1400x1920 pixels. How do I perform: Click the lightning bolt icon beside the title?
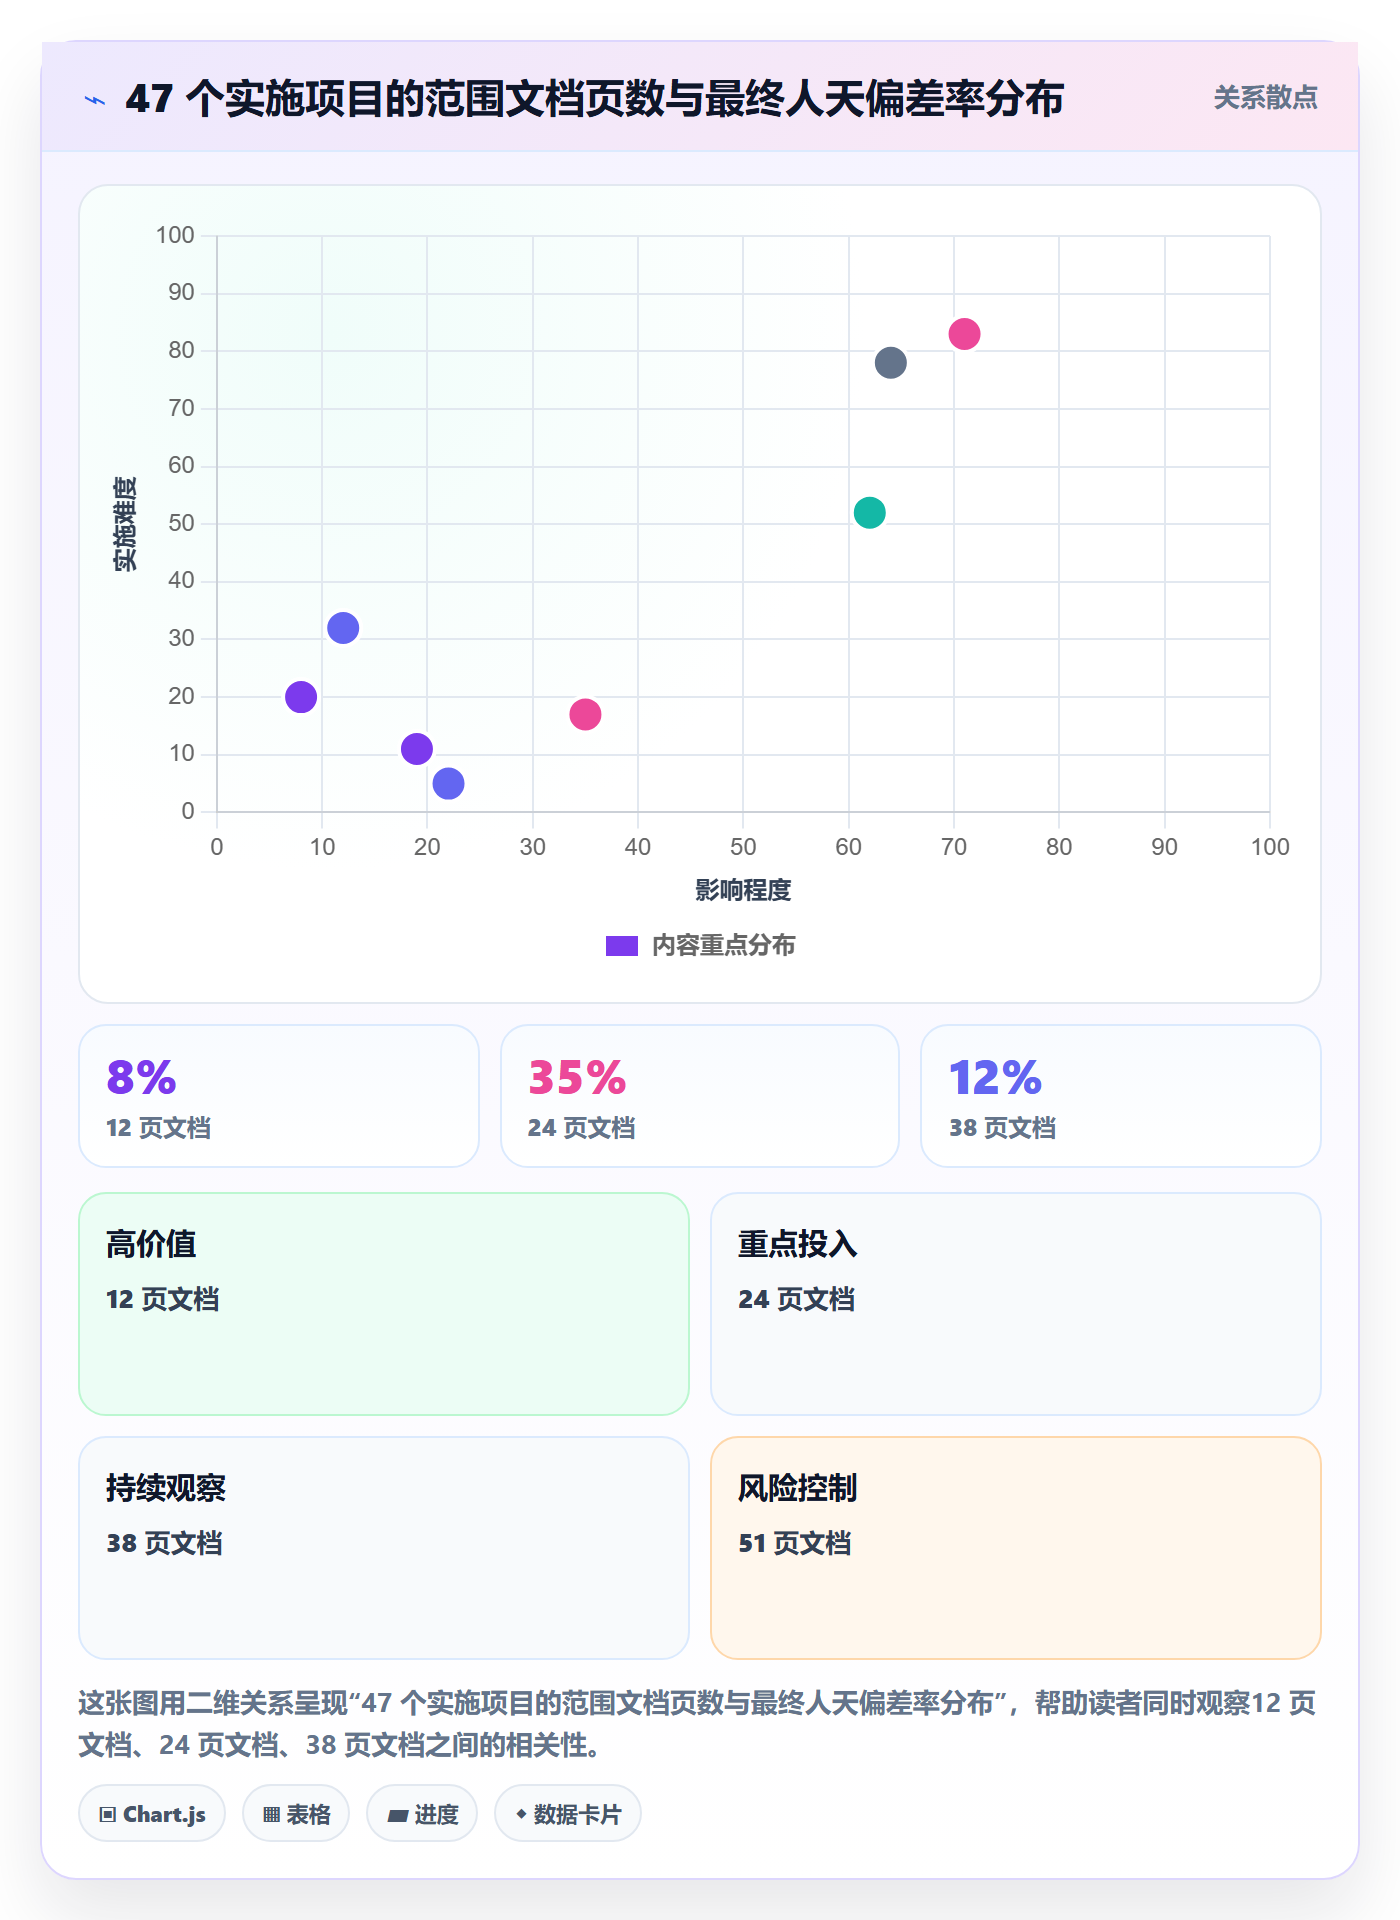95,100
